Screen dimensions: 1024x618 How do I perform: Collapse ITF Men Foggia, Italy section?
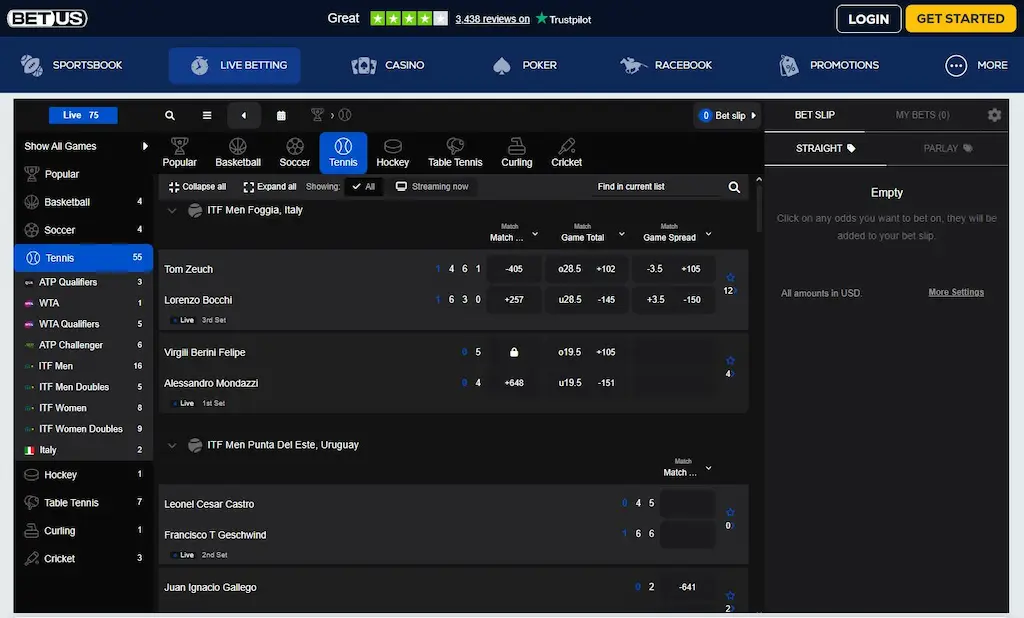[172, 211]
